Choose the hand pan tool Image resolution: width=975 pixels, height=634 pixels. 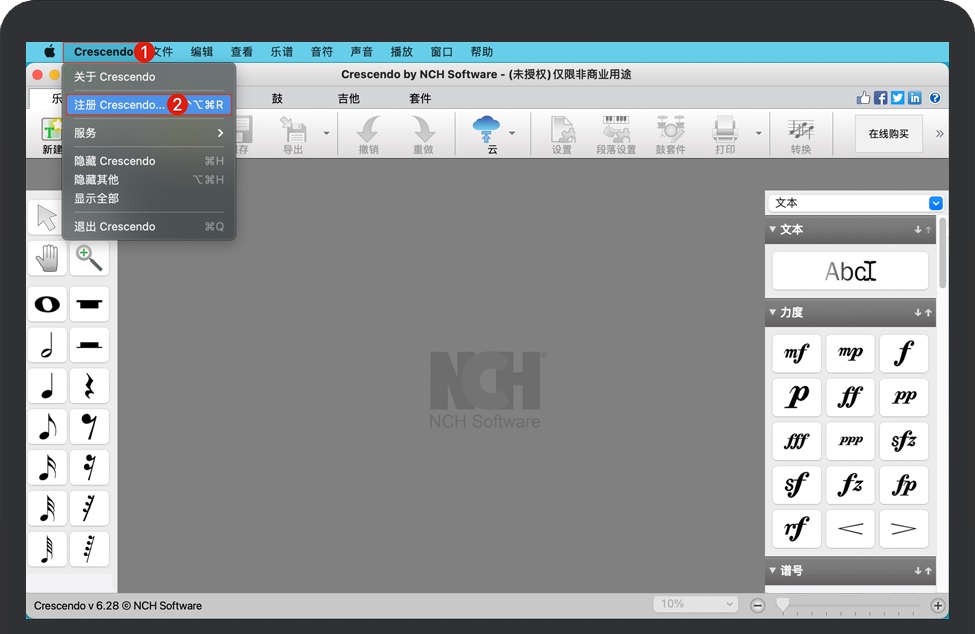(47, 258)
